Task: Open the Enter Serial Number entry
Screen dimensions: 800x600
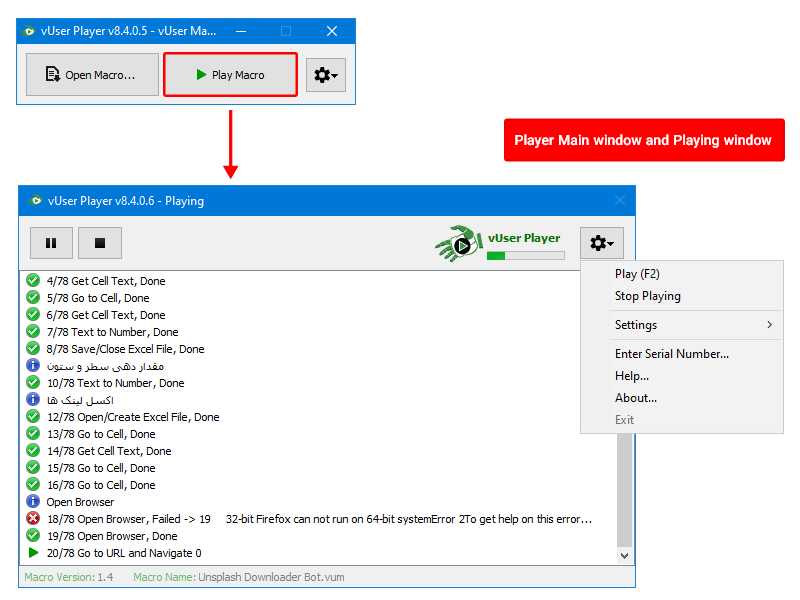Action: [671, 354]
